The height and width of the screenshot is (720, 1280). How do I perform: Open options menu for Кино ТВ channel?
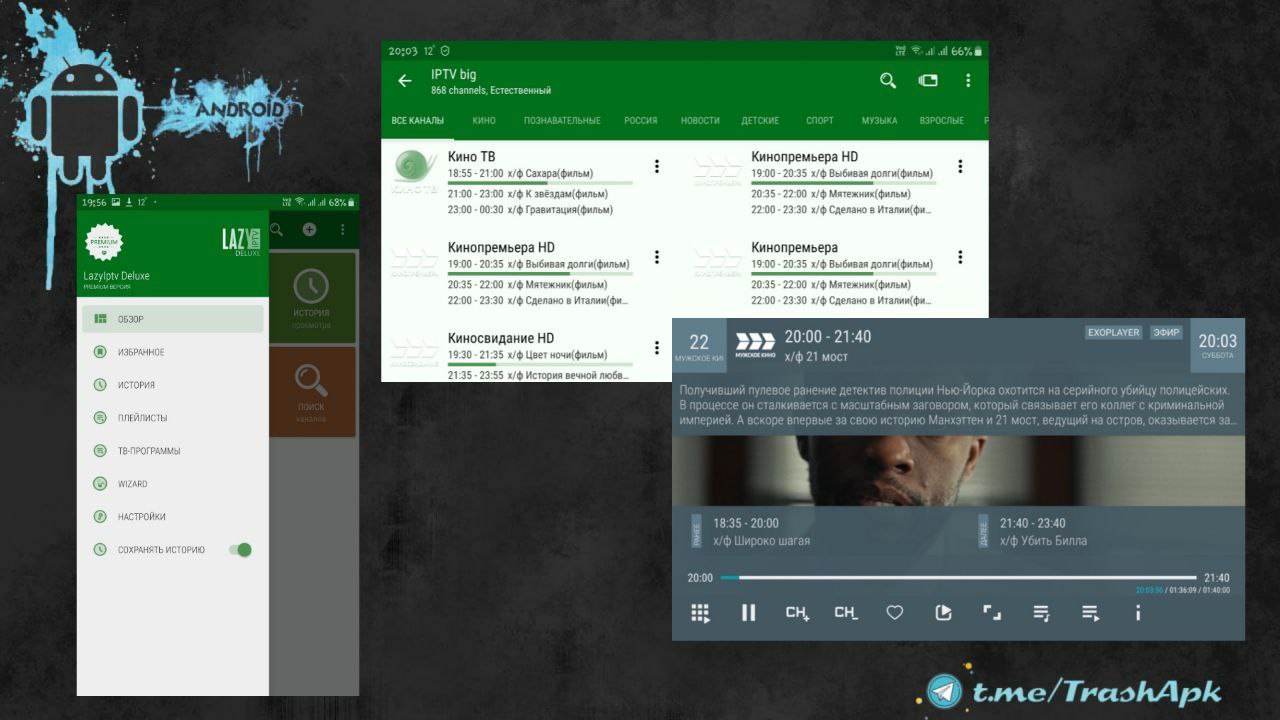(x=657, y=167)
